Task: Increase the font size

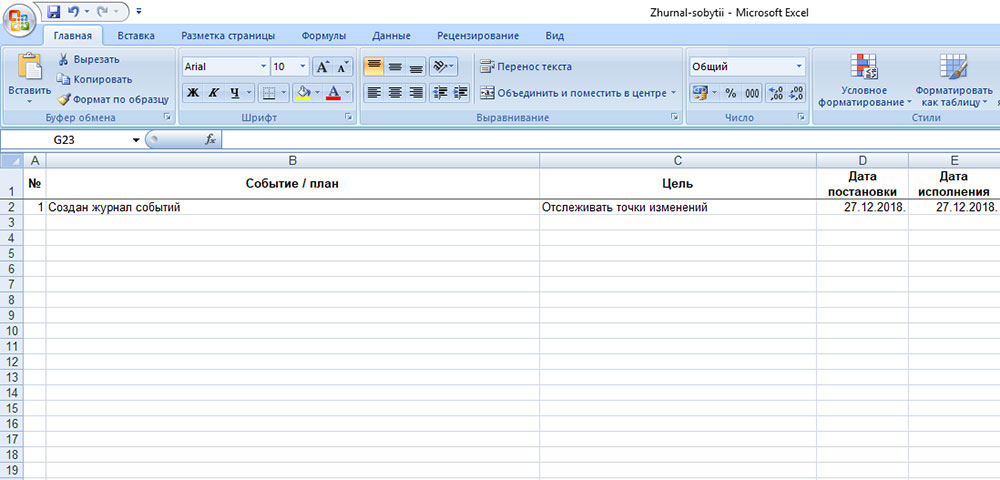Action: pyautogui.click(x=323, y=66)
